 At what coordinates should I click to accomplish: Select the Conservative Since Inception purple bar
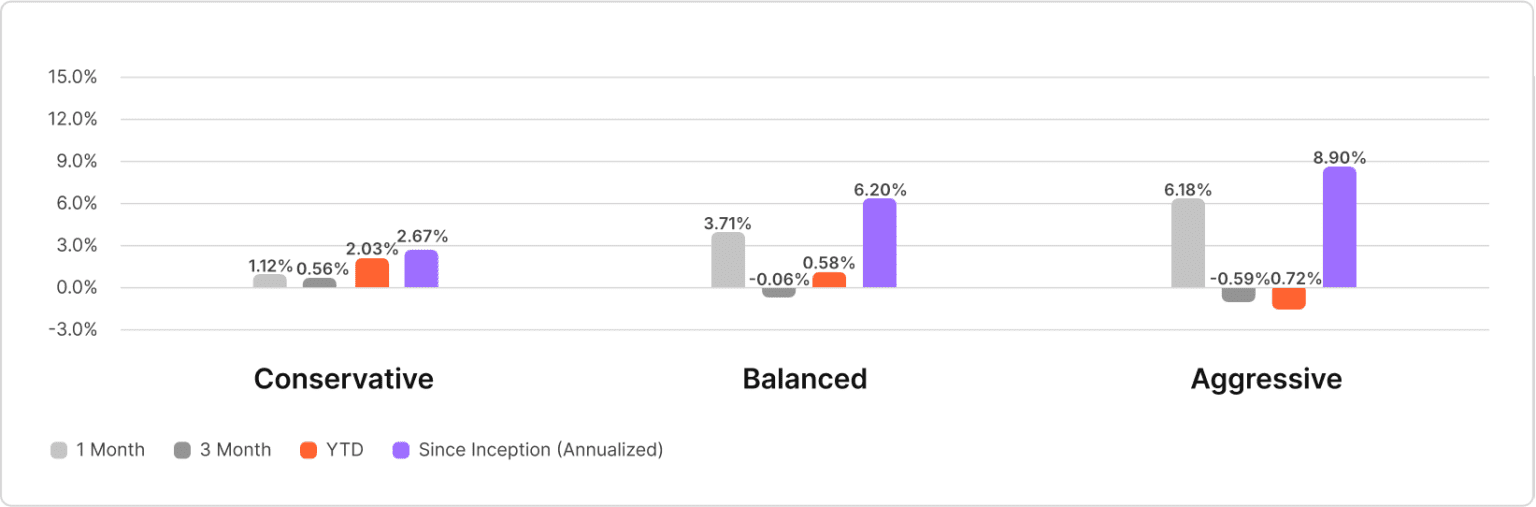(421, 269)
